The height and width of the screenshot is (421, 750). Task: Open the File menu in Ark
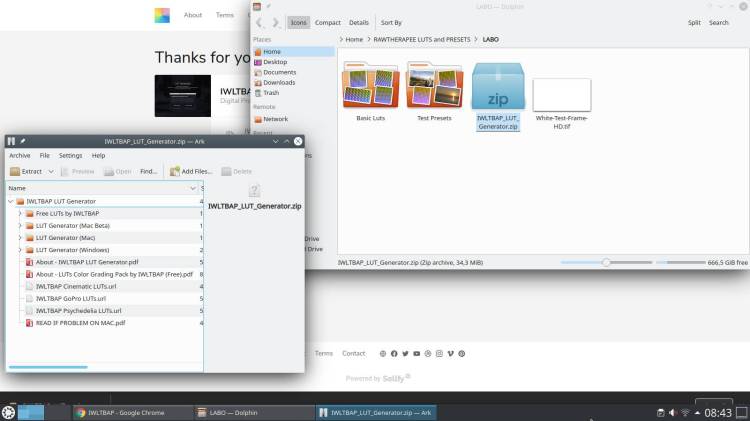tap(44, 155)
